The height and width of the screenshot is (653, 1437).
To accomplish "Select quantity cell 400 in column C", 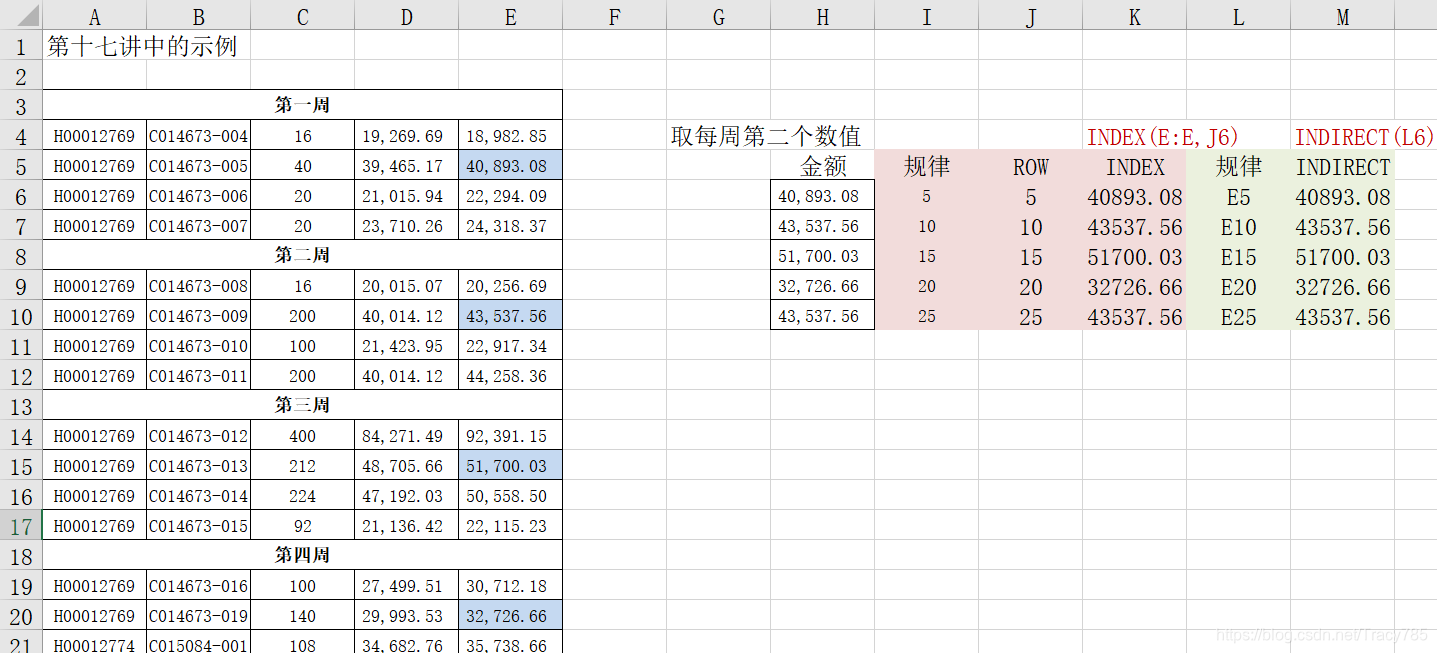I will coord(302,436).
